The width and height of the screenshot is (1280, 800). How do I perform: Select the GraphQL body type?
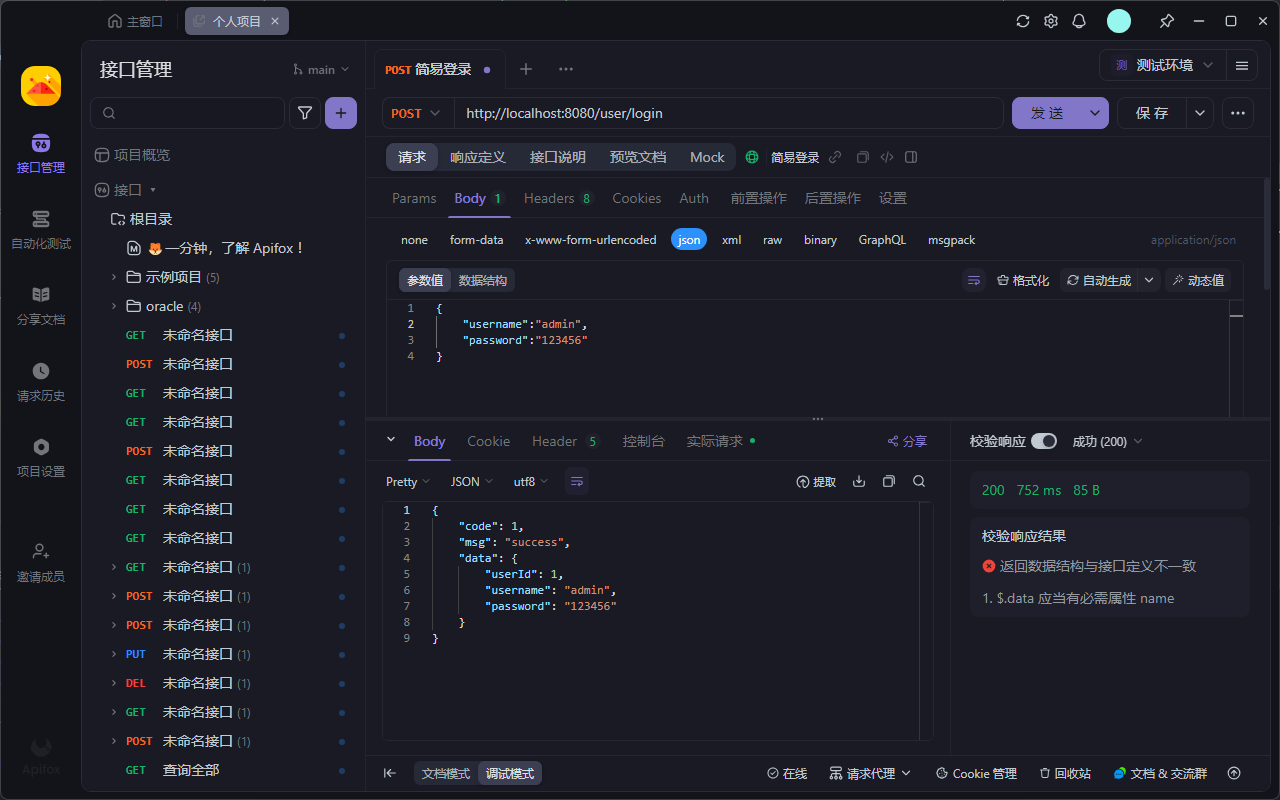click(882, 240)
